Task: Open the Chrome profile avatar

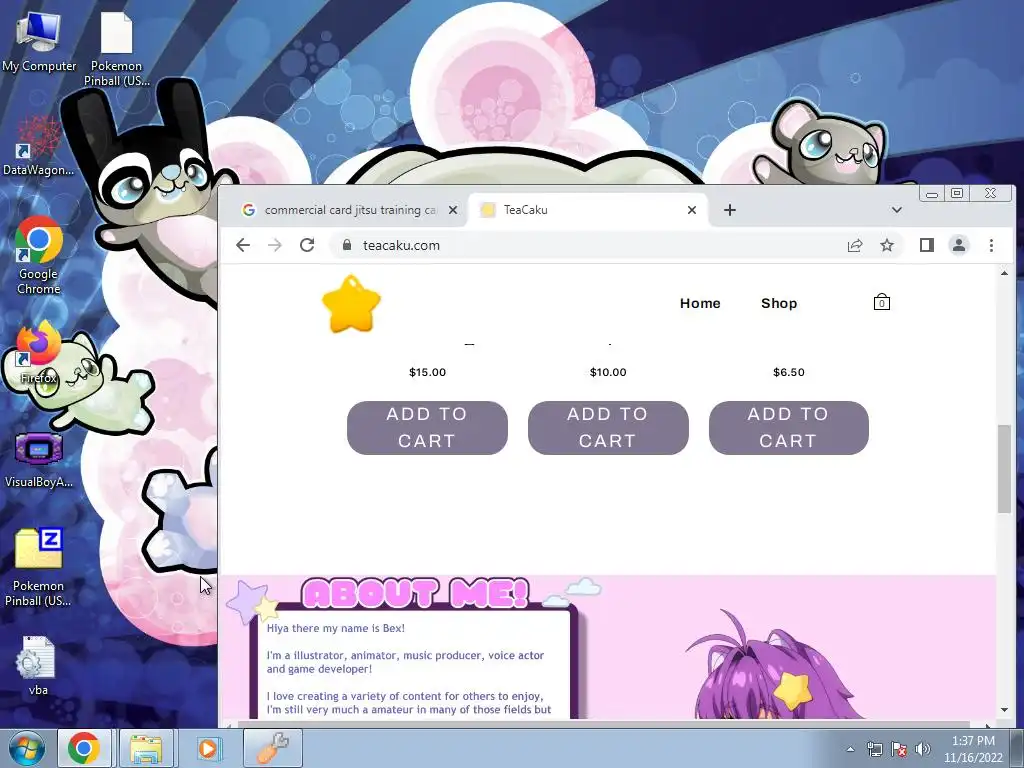Action: click(x=959, y=245)
